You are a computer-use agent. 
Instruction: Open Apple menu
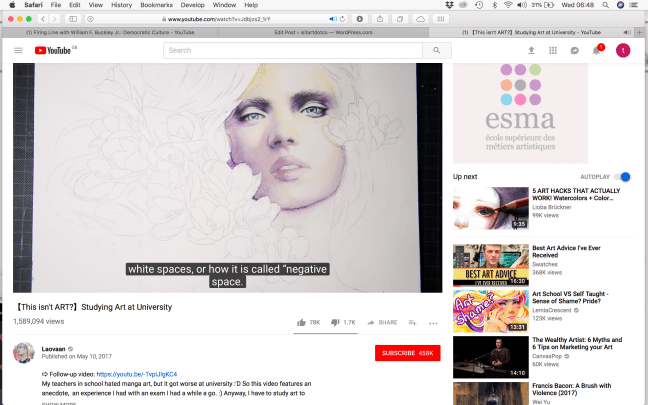pyautogui.click(x=12, y=5)
